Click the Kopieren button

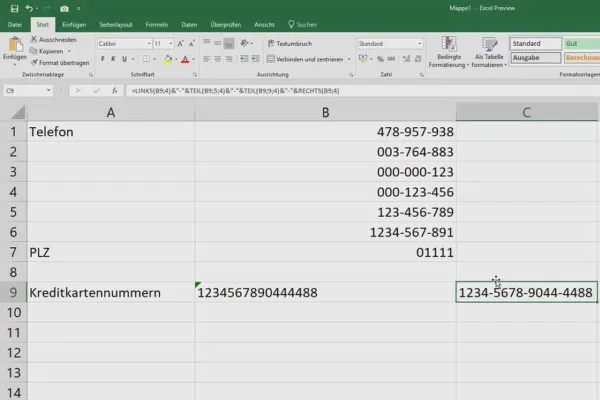point(46,51)
